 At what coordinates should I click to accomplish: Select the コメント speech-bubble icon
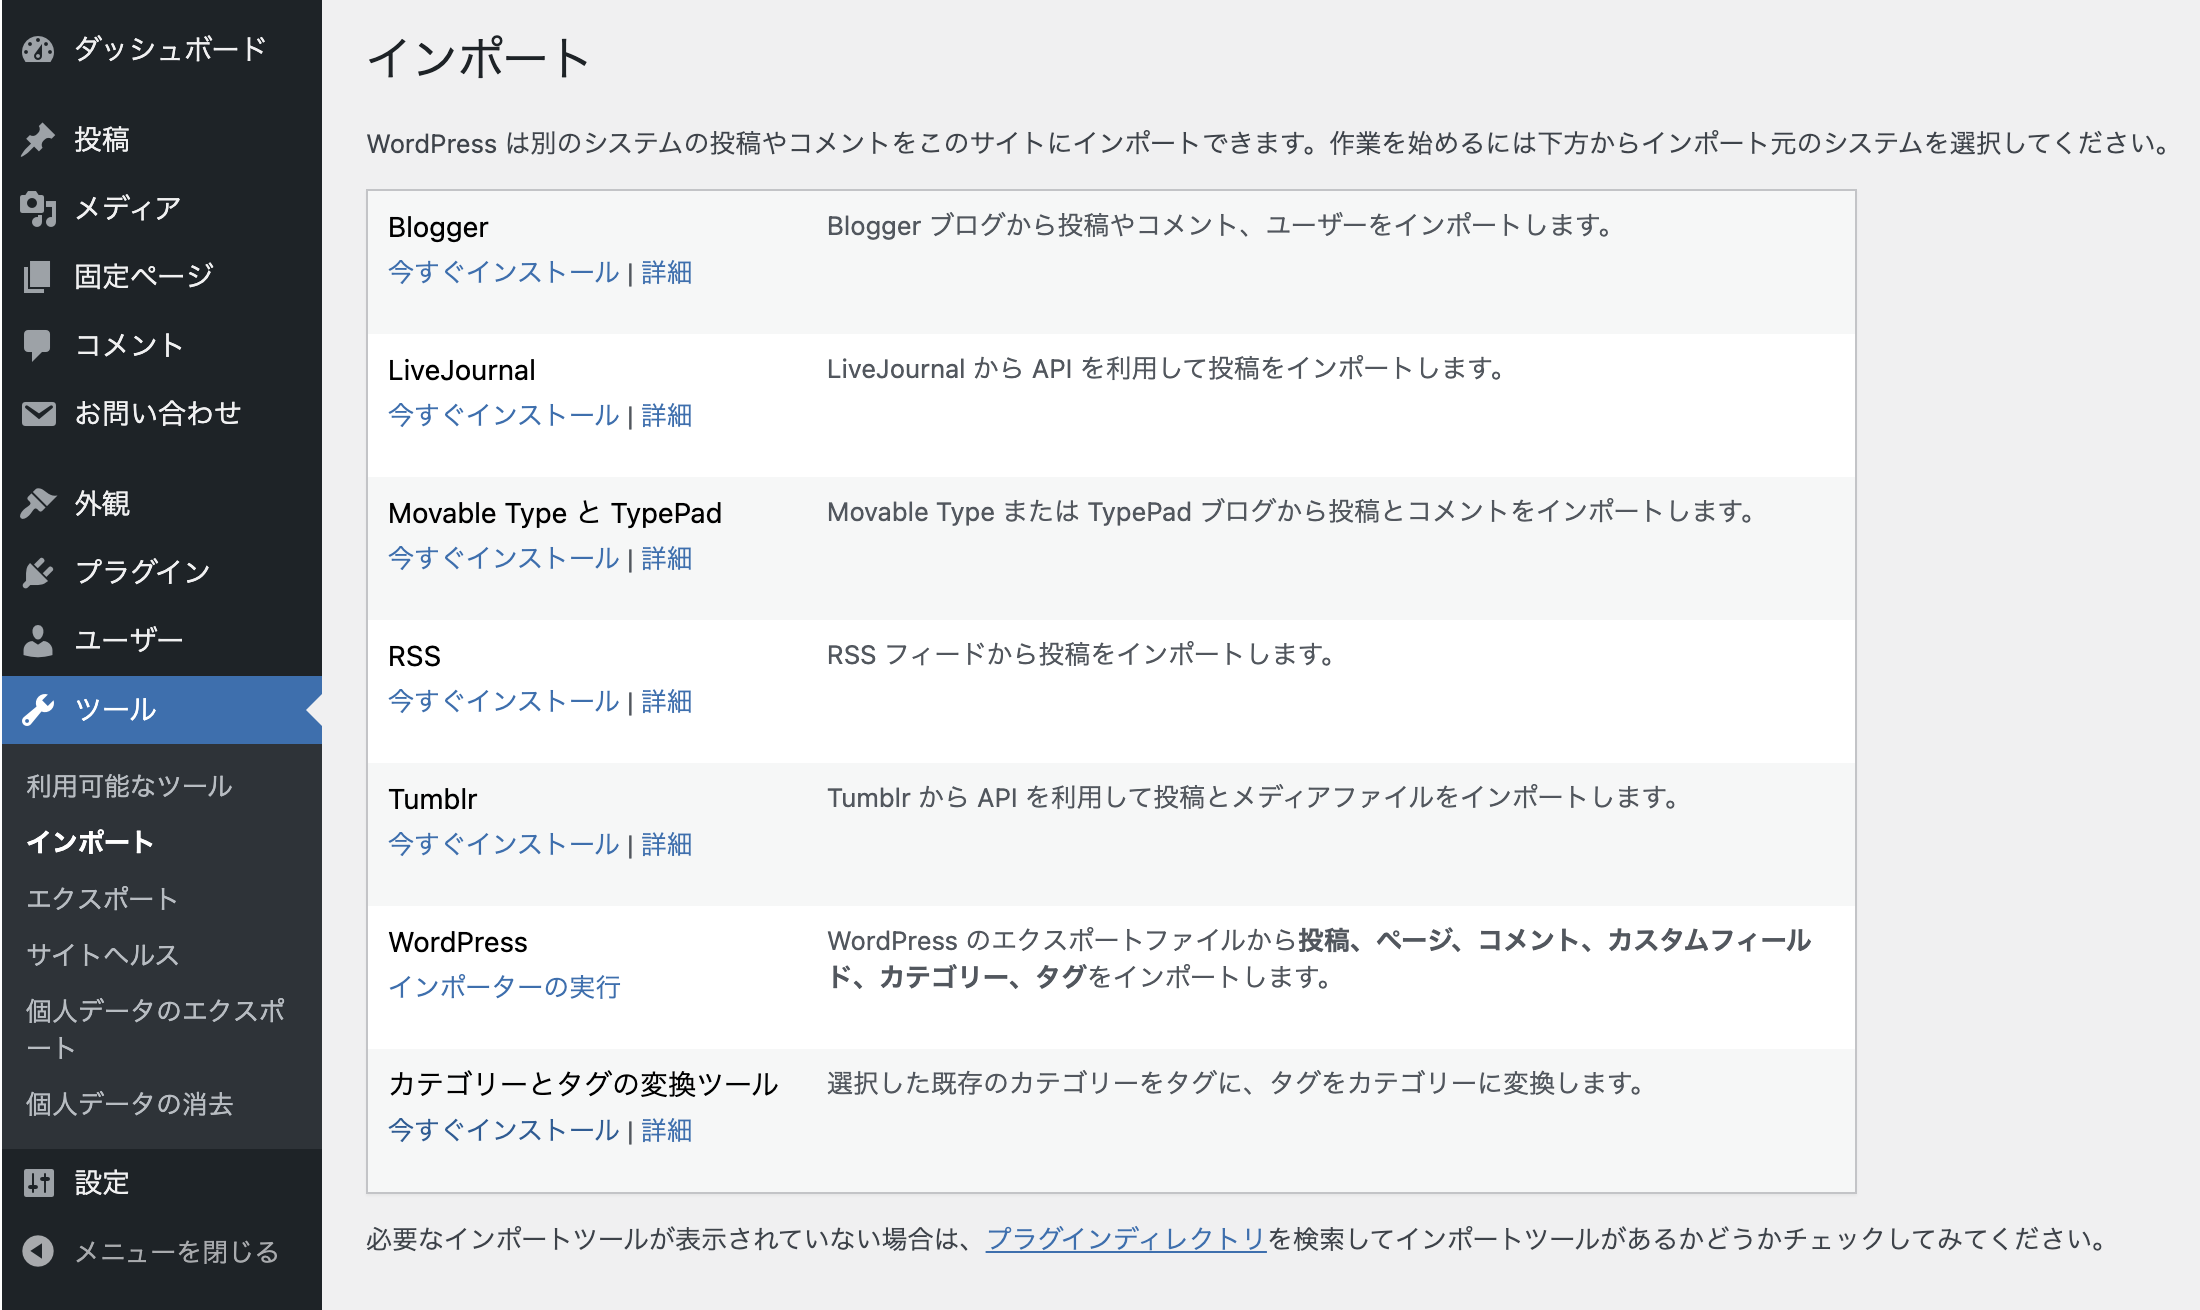pyautogui.click(x=38, y=344)
